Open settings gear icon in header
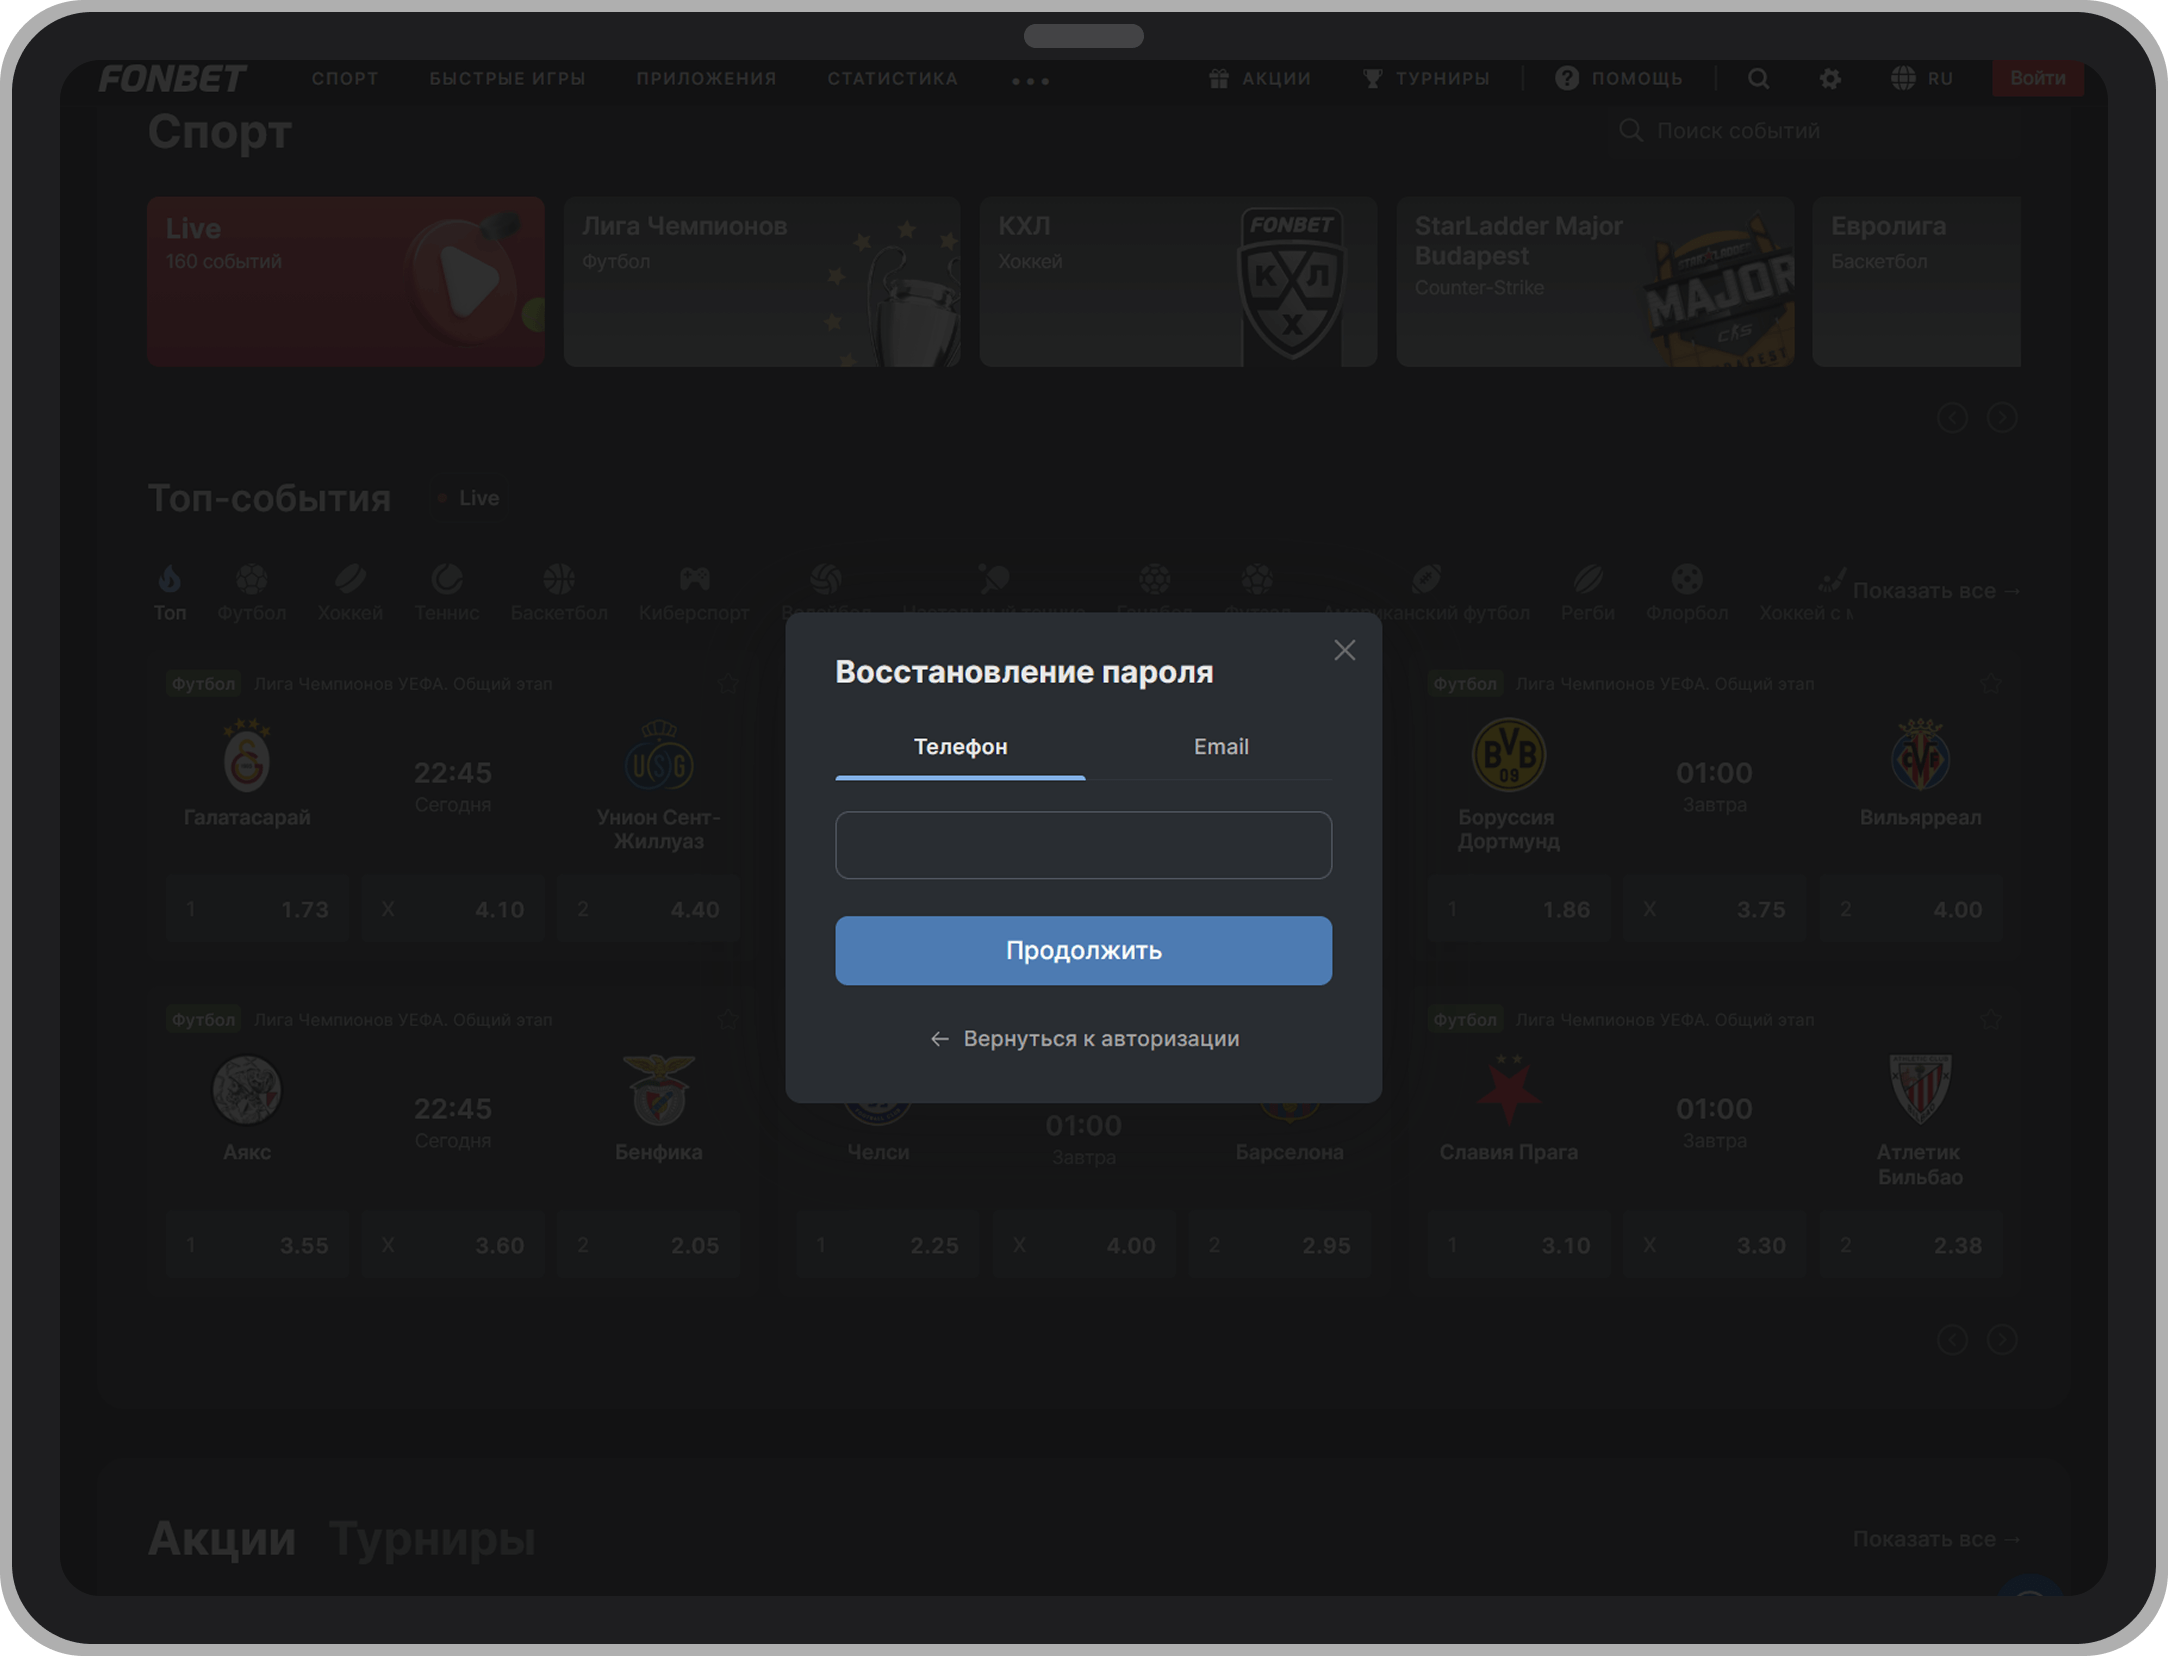This screenshot has height=1656, width=2168. (1829, 79)
